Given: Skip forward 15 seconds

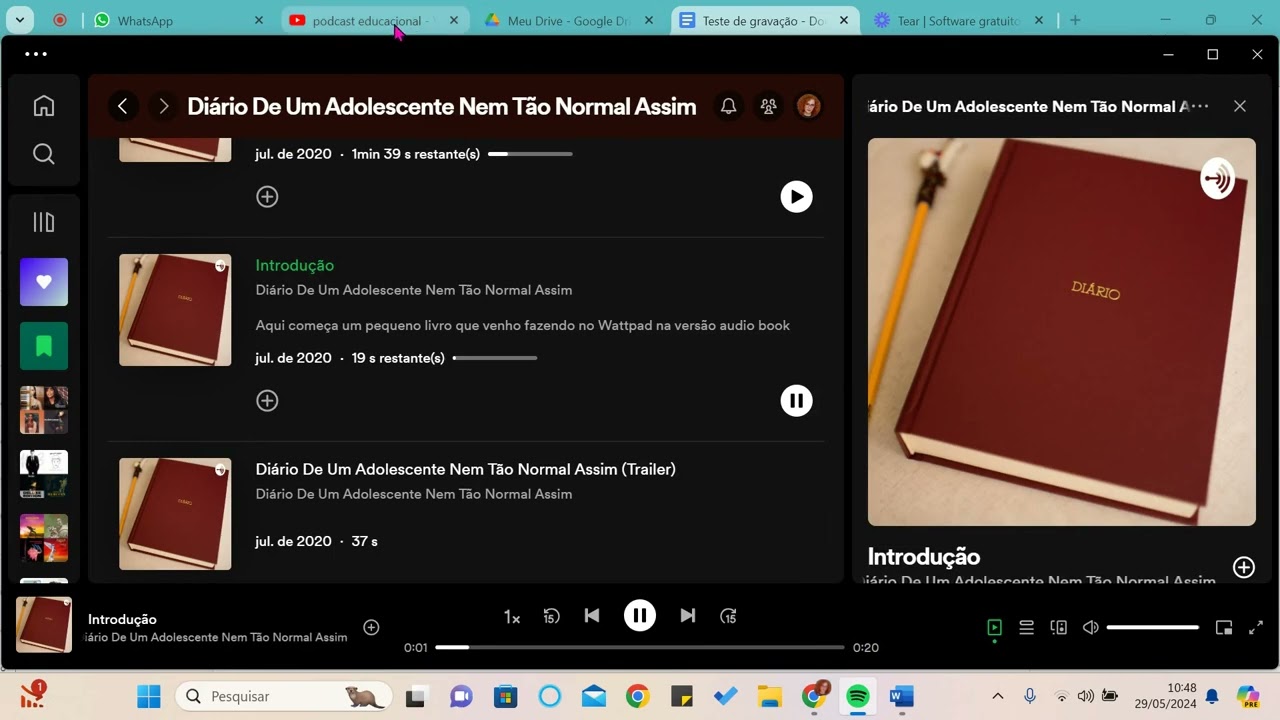Looking at the screenshot, I should [729, 616].
